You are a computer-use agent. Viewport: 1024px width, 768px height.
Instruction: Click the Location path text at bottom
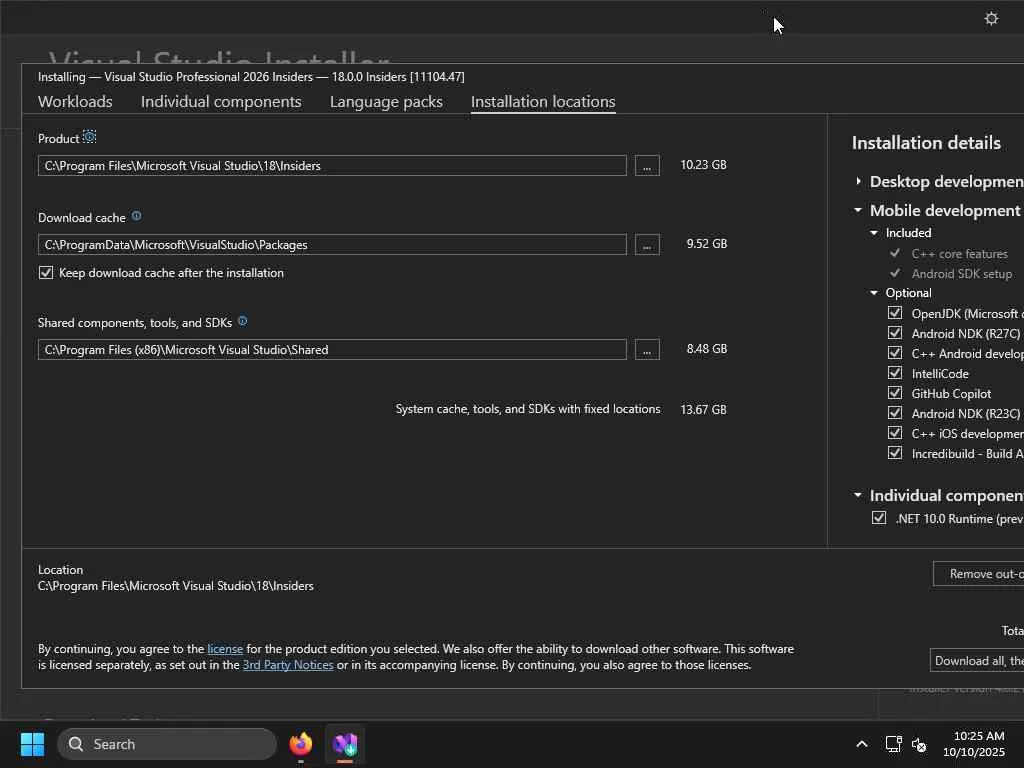176,586
